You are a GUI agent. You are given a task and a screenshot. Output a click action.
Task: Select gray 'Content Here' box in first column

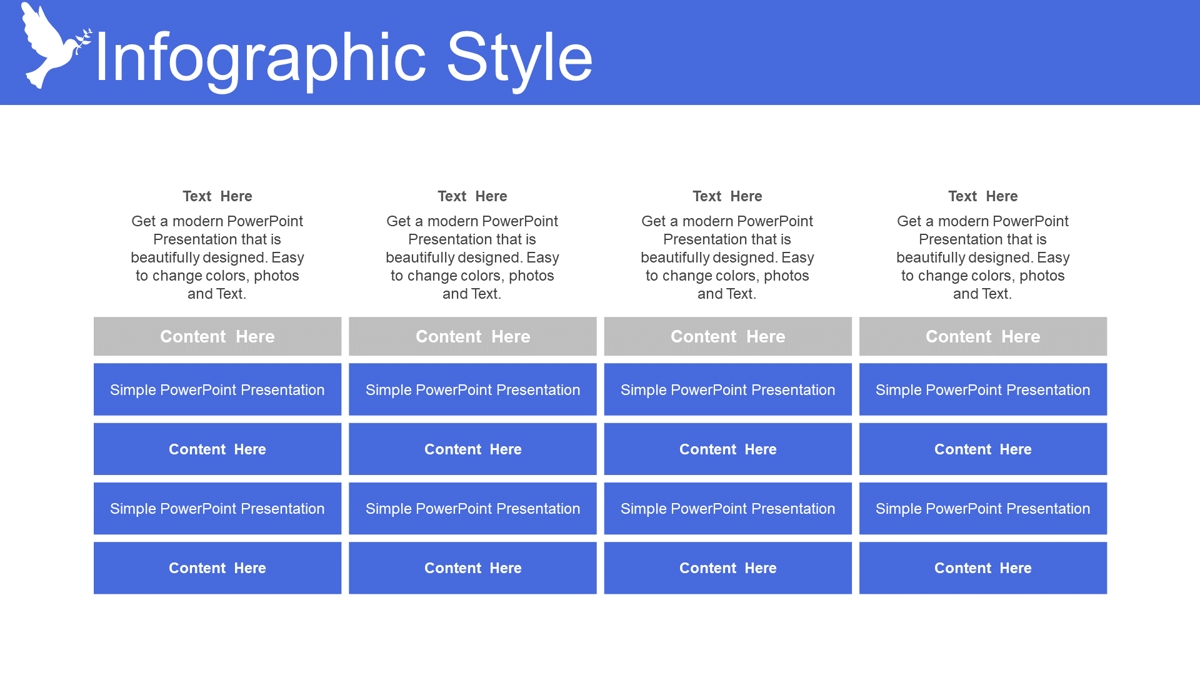click(x=217, y=336)
